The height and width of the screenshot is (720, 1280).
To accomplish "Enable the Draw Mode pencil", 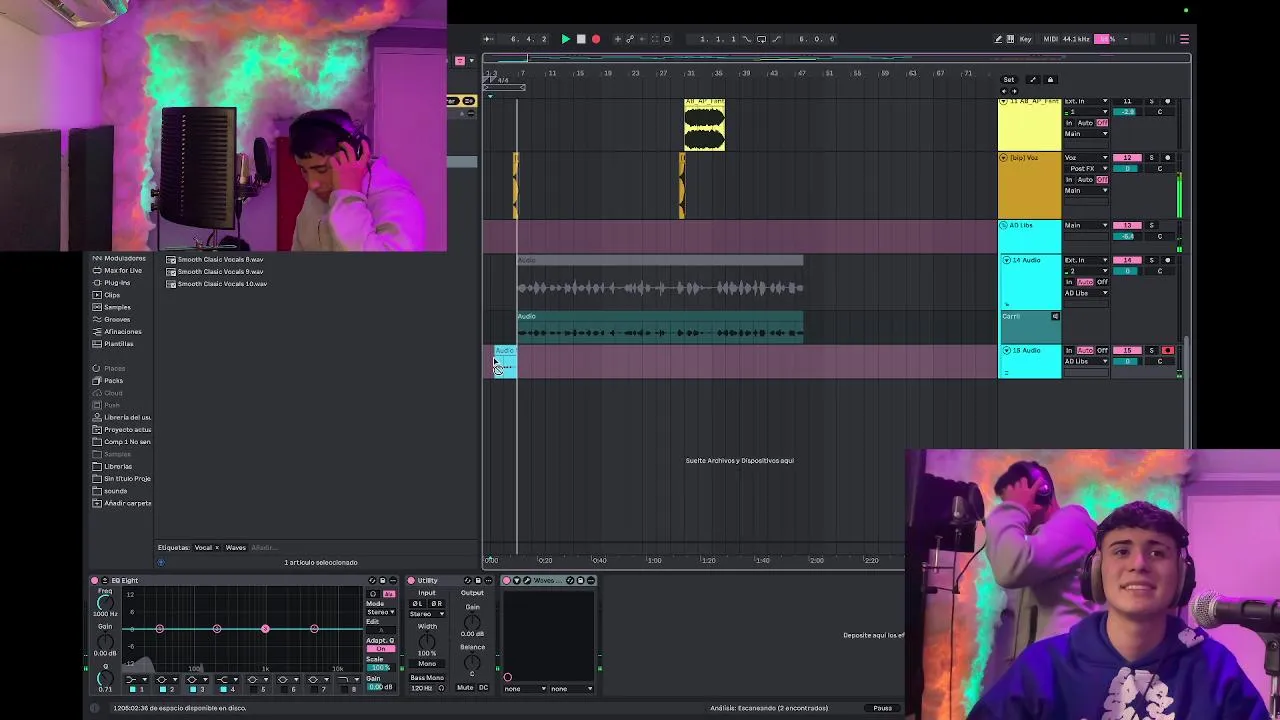I will 998,39.
